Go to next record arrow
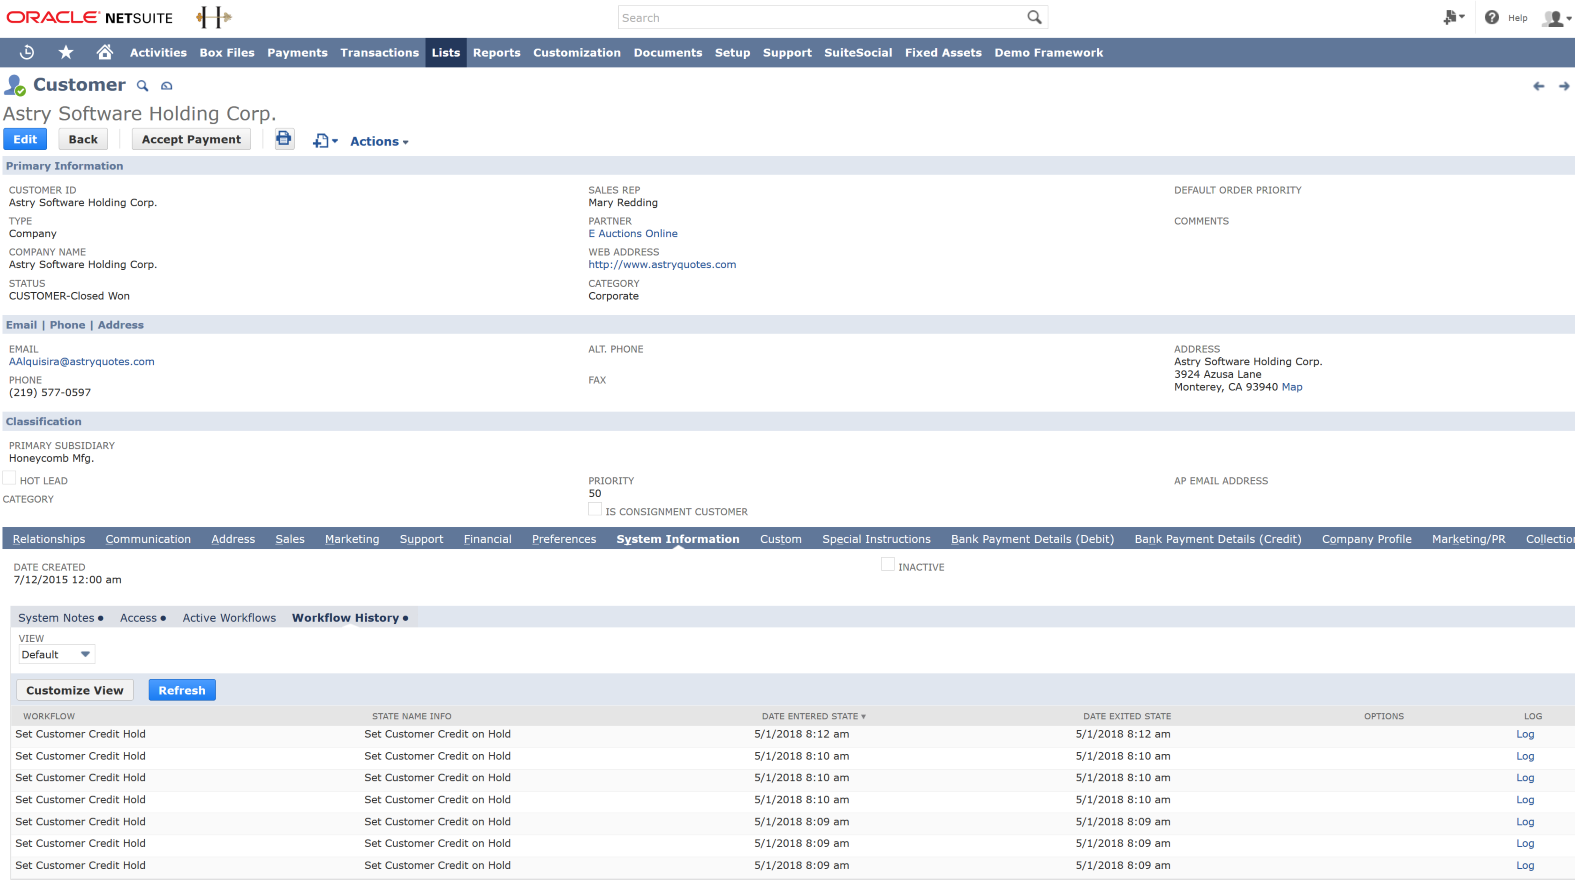Screen dimensions: 1575x883 pyautogui.click(x=1564, y=86)
